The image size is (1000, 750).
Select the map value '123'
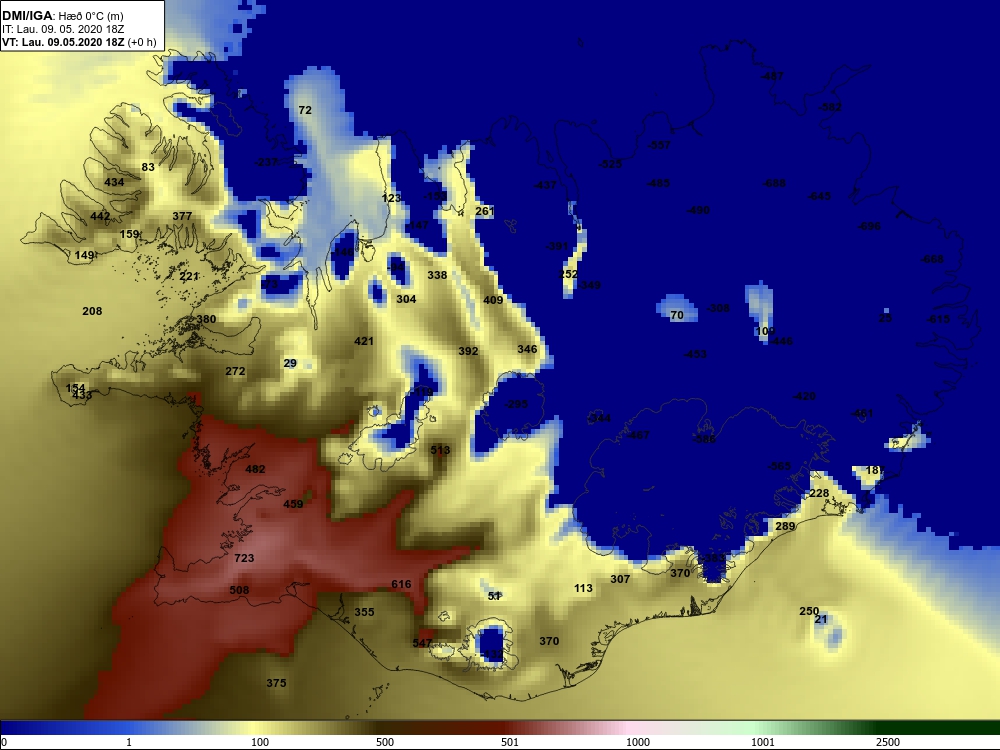pyautogui.click(x=391, y=198)
